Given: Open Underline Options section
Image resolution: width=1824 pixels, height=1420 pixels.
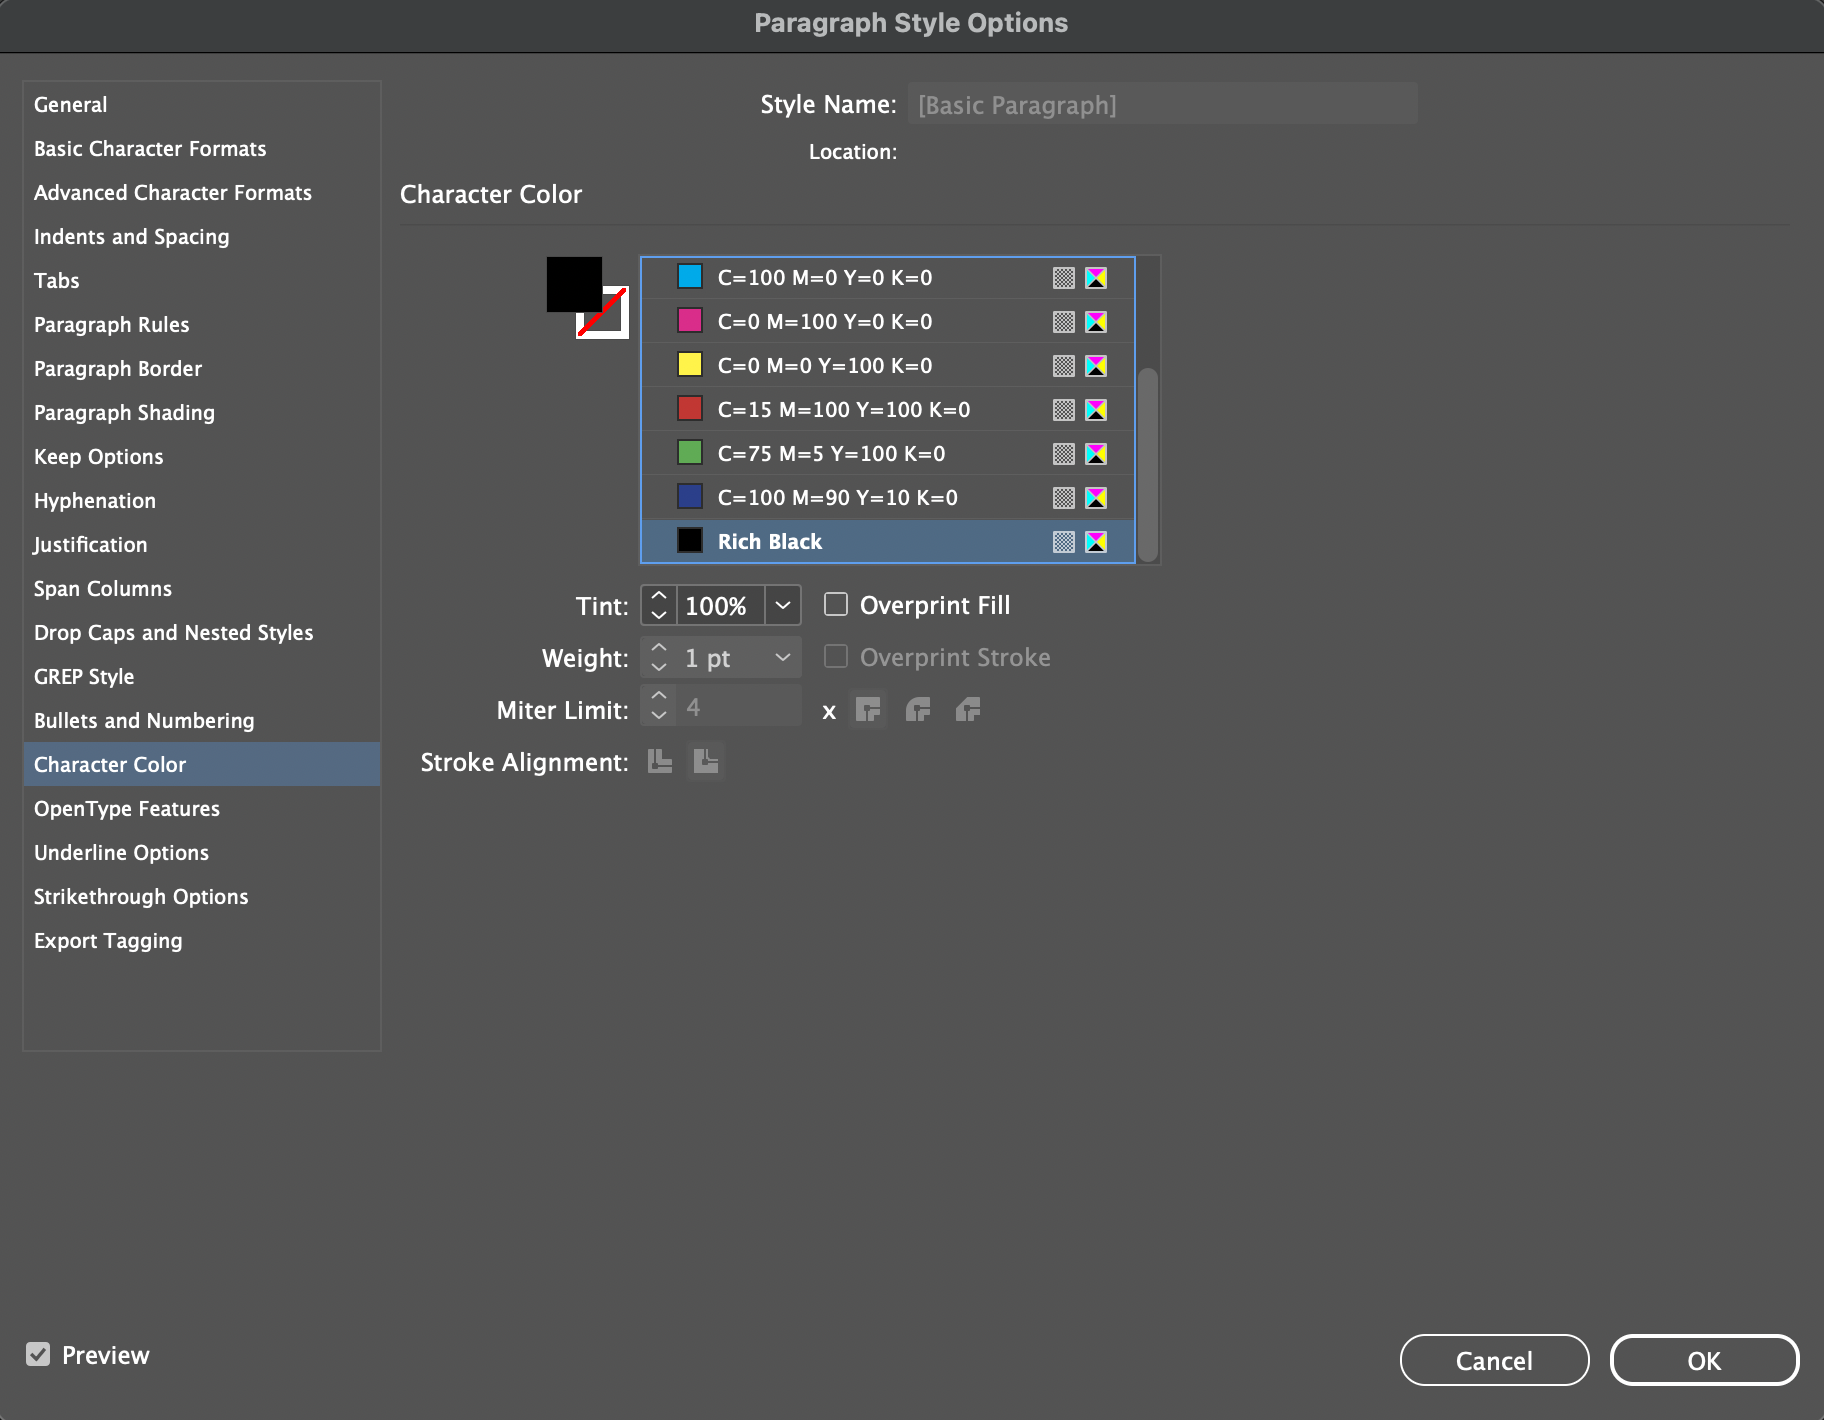Looking at the screenshot, I should pyautogui.click(x=201, y=852).
